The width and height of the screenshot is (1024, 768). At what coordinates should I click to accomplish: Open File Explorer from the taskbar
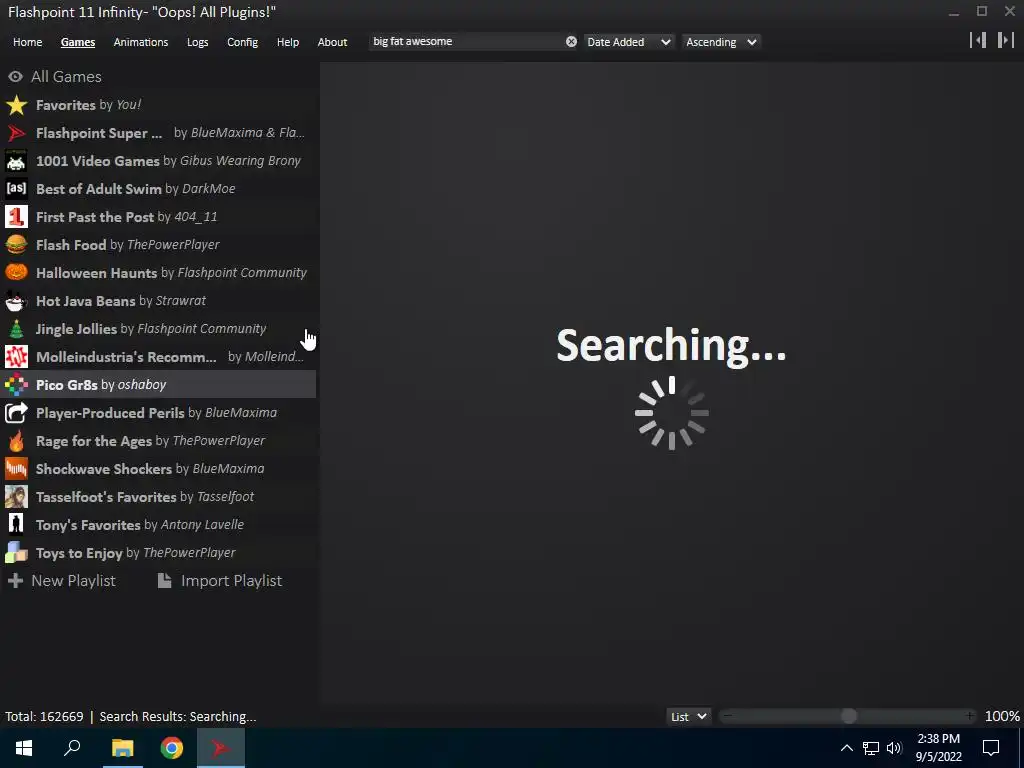pos(122,748)
